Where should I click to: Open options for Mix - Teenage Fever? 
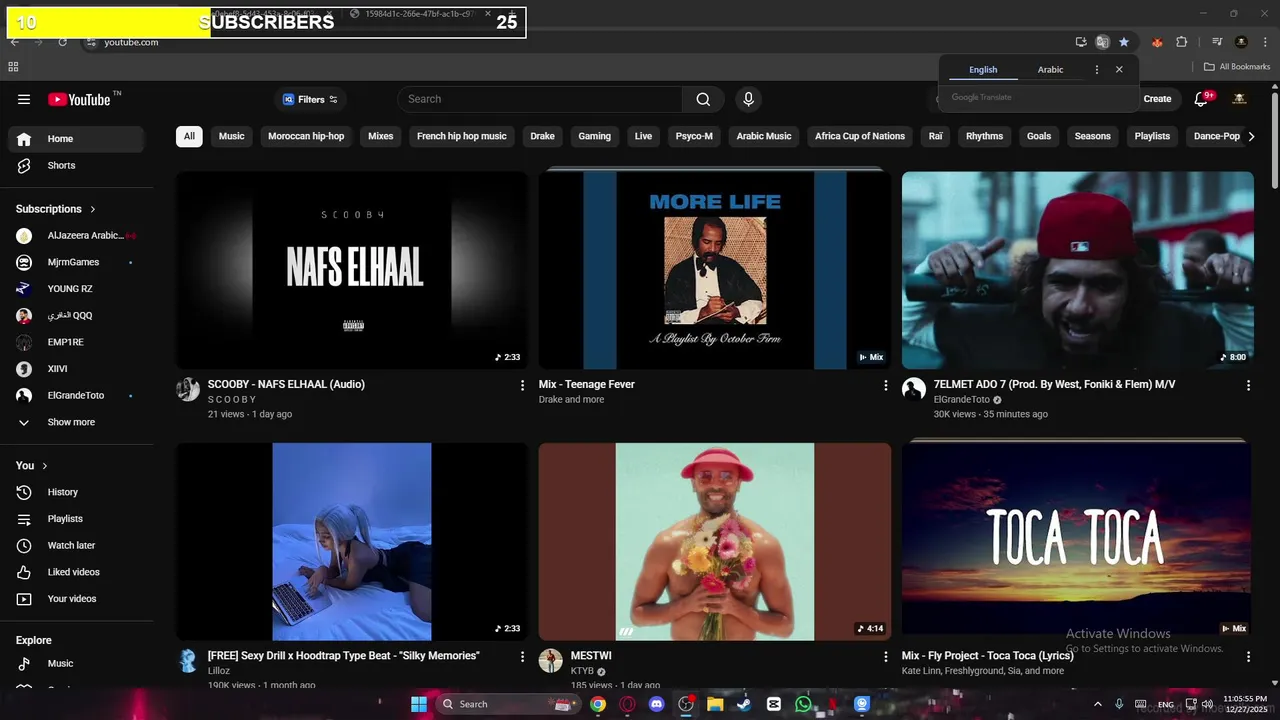[885, 385]
